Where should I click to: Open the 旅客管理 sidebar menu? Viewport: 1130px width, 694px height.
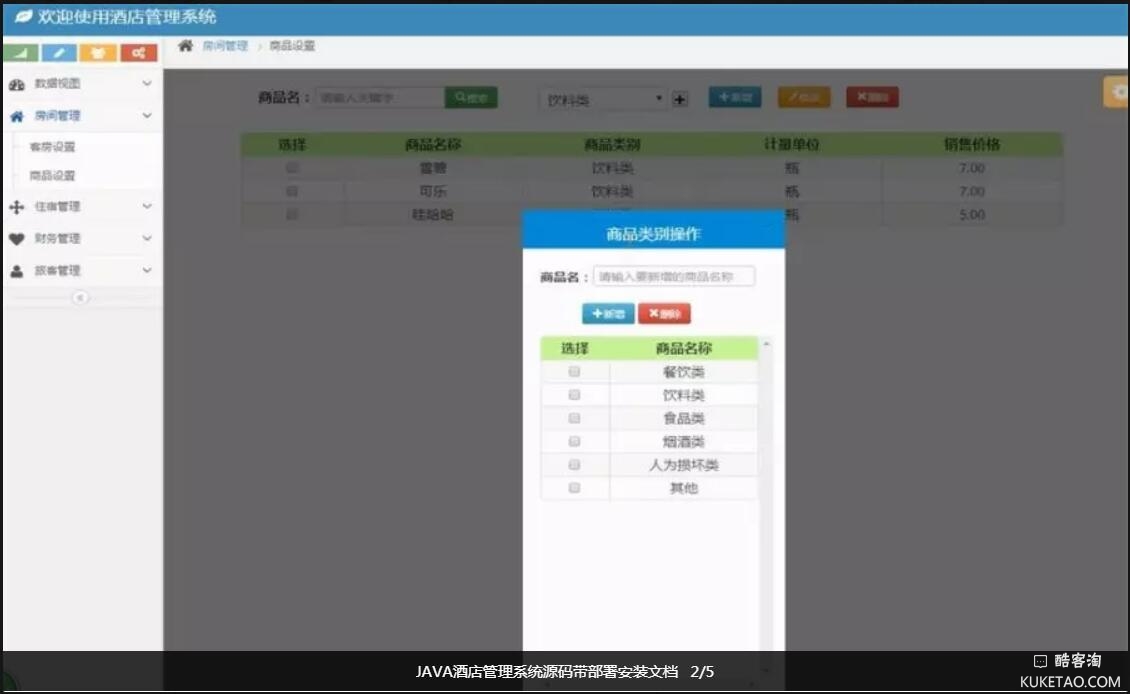coord(82,271)
